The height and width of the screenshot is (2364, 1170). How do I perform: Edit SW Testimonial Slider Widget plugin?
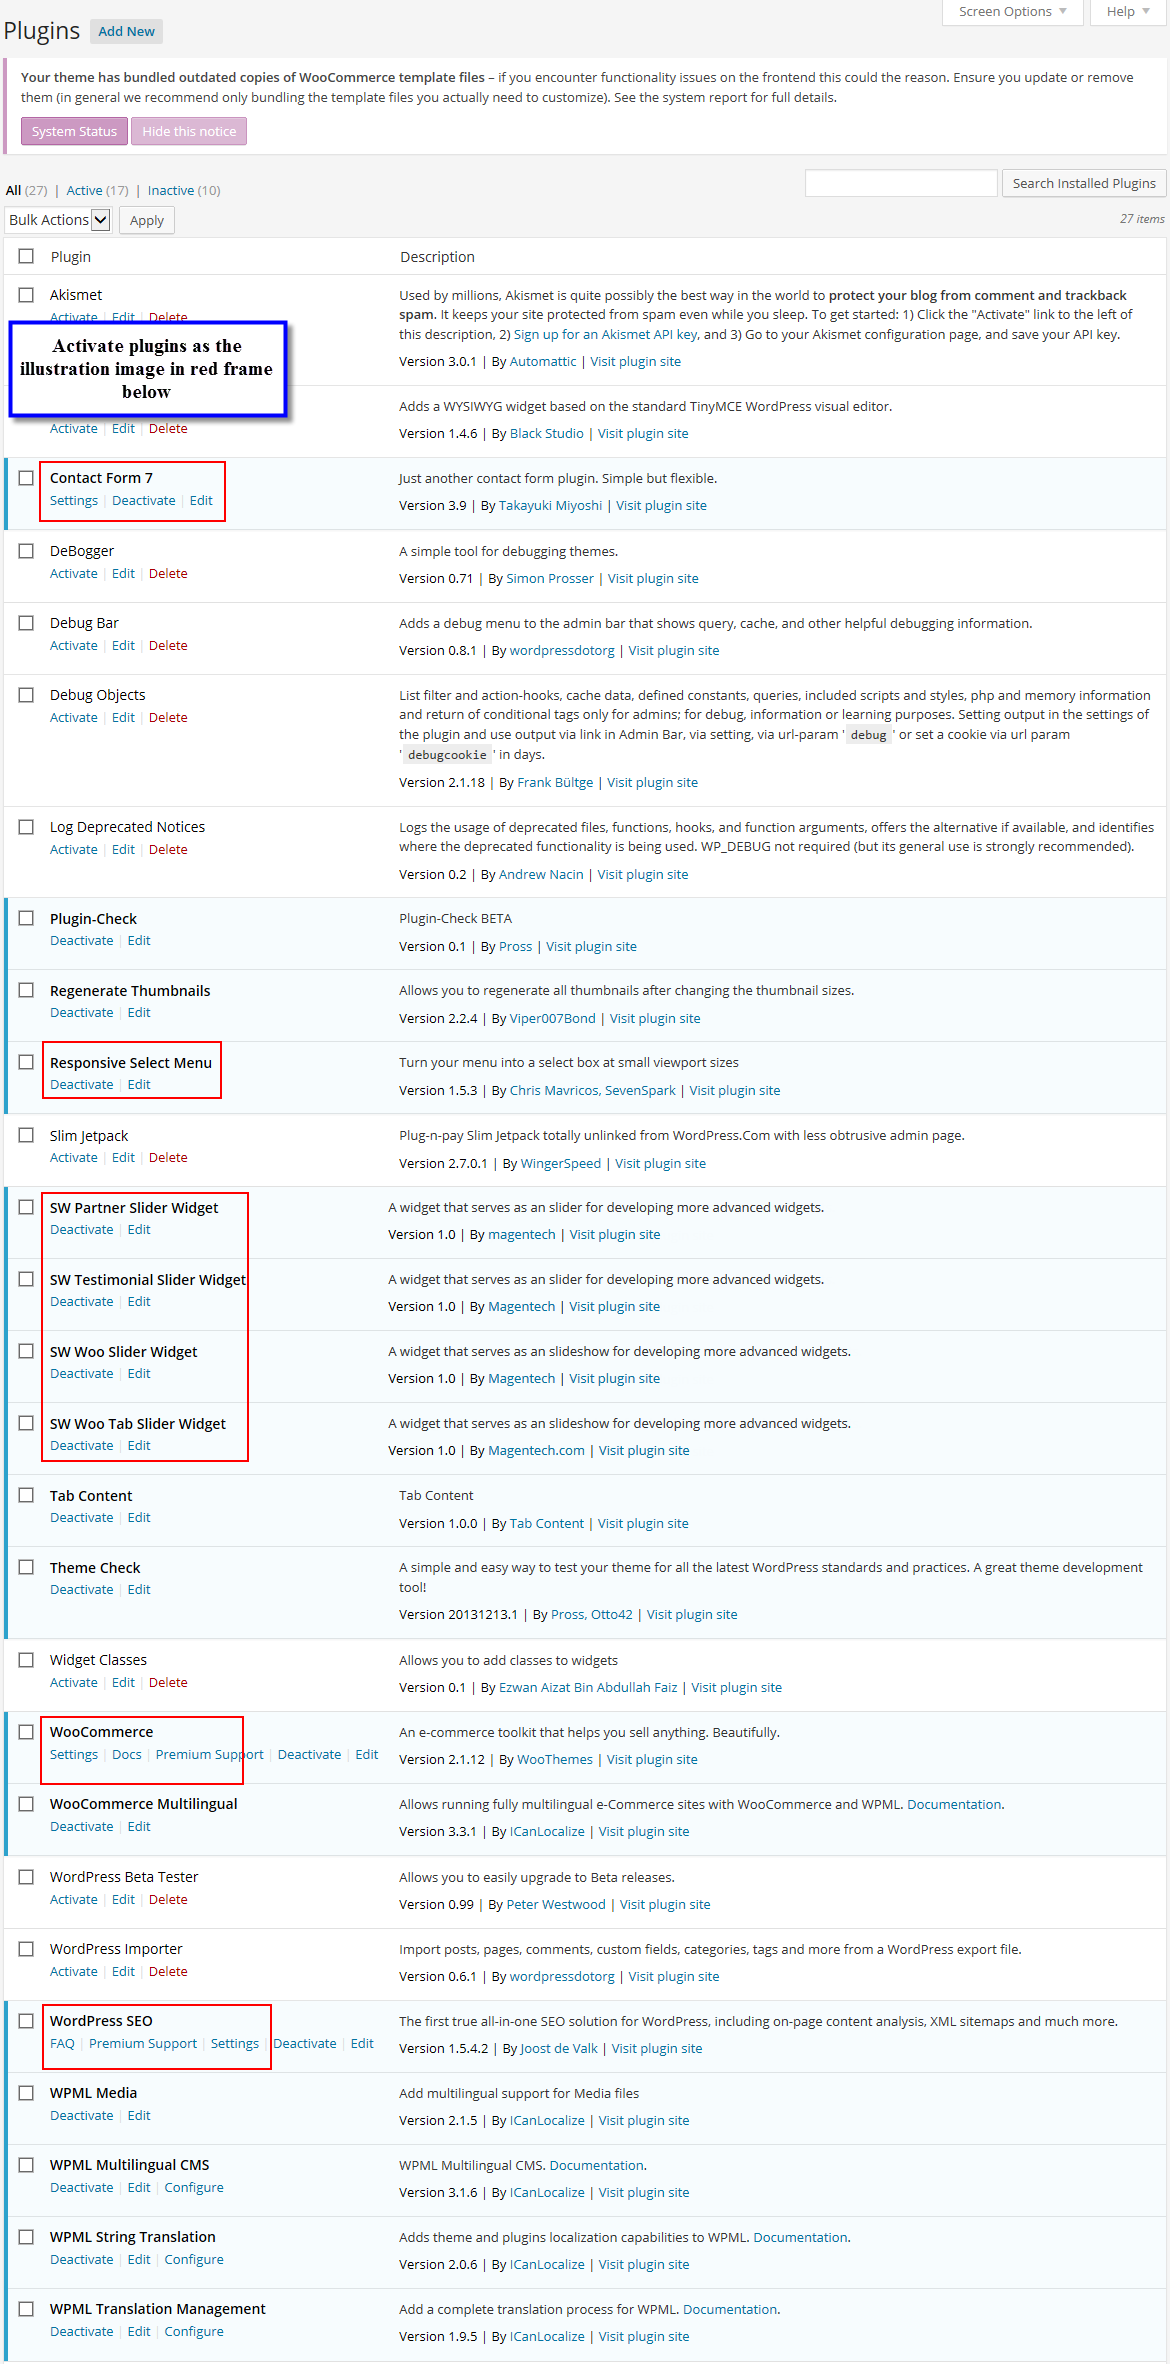point(139,1302)
